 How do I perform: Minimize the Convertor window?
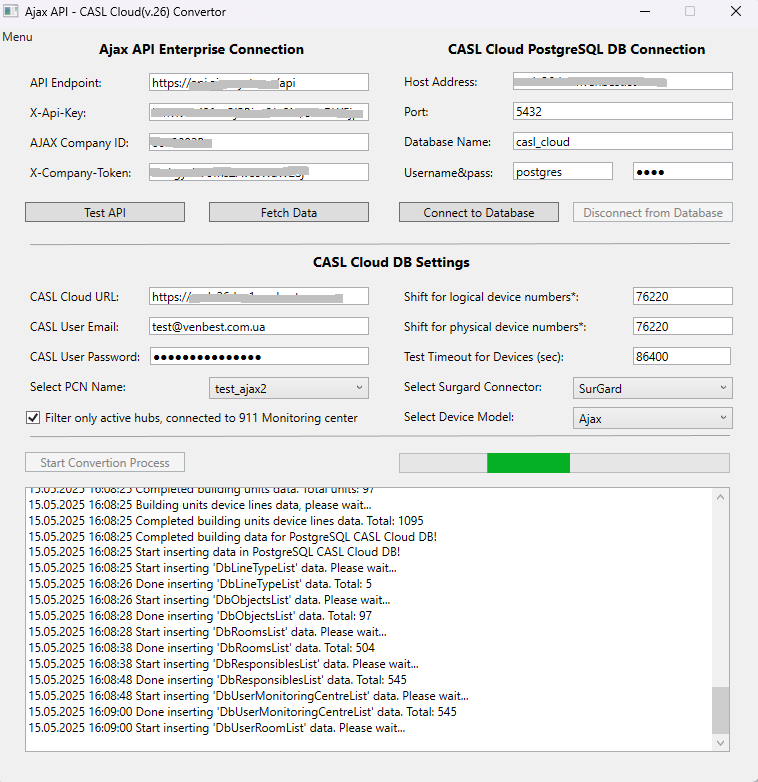pyautogui.click(x=645, y=11)
